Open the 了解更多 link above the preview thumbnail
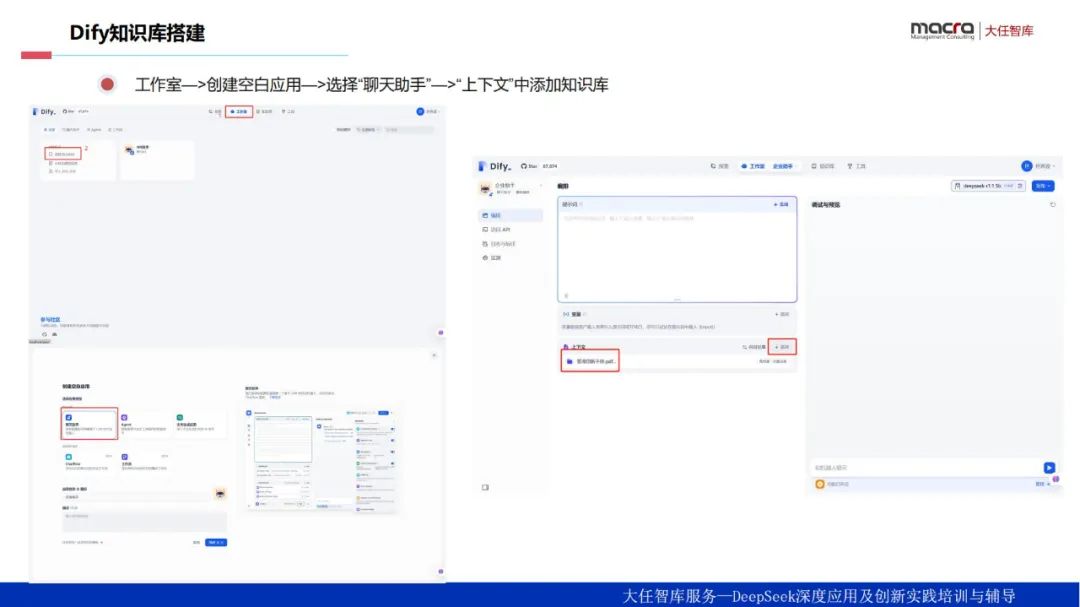This screenshot has height=607, width=1080. tap(275, 398)
